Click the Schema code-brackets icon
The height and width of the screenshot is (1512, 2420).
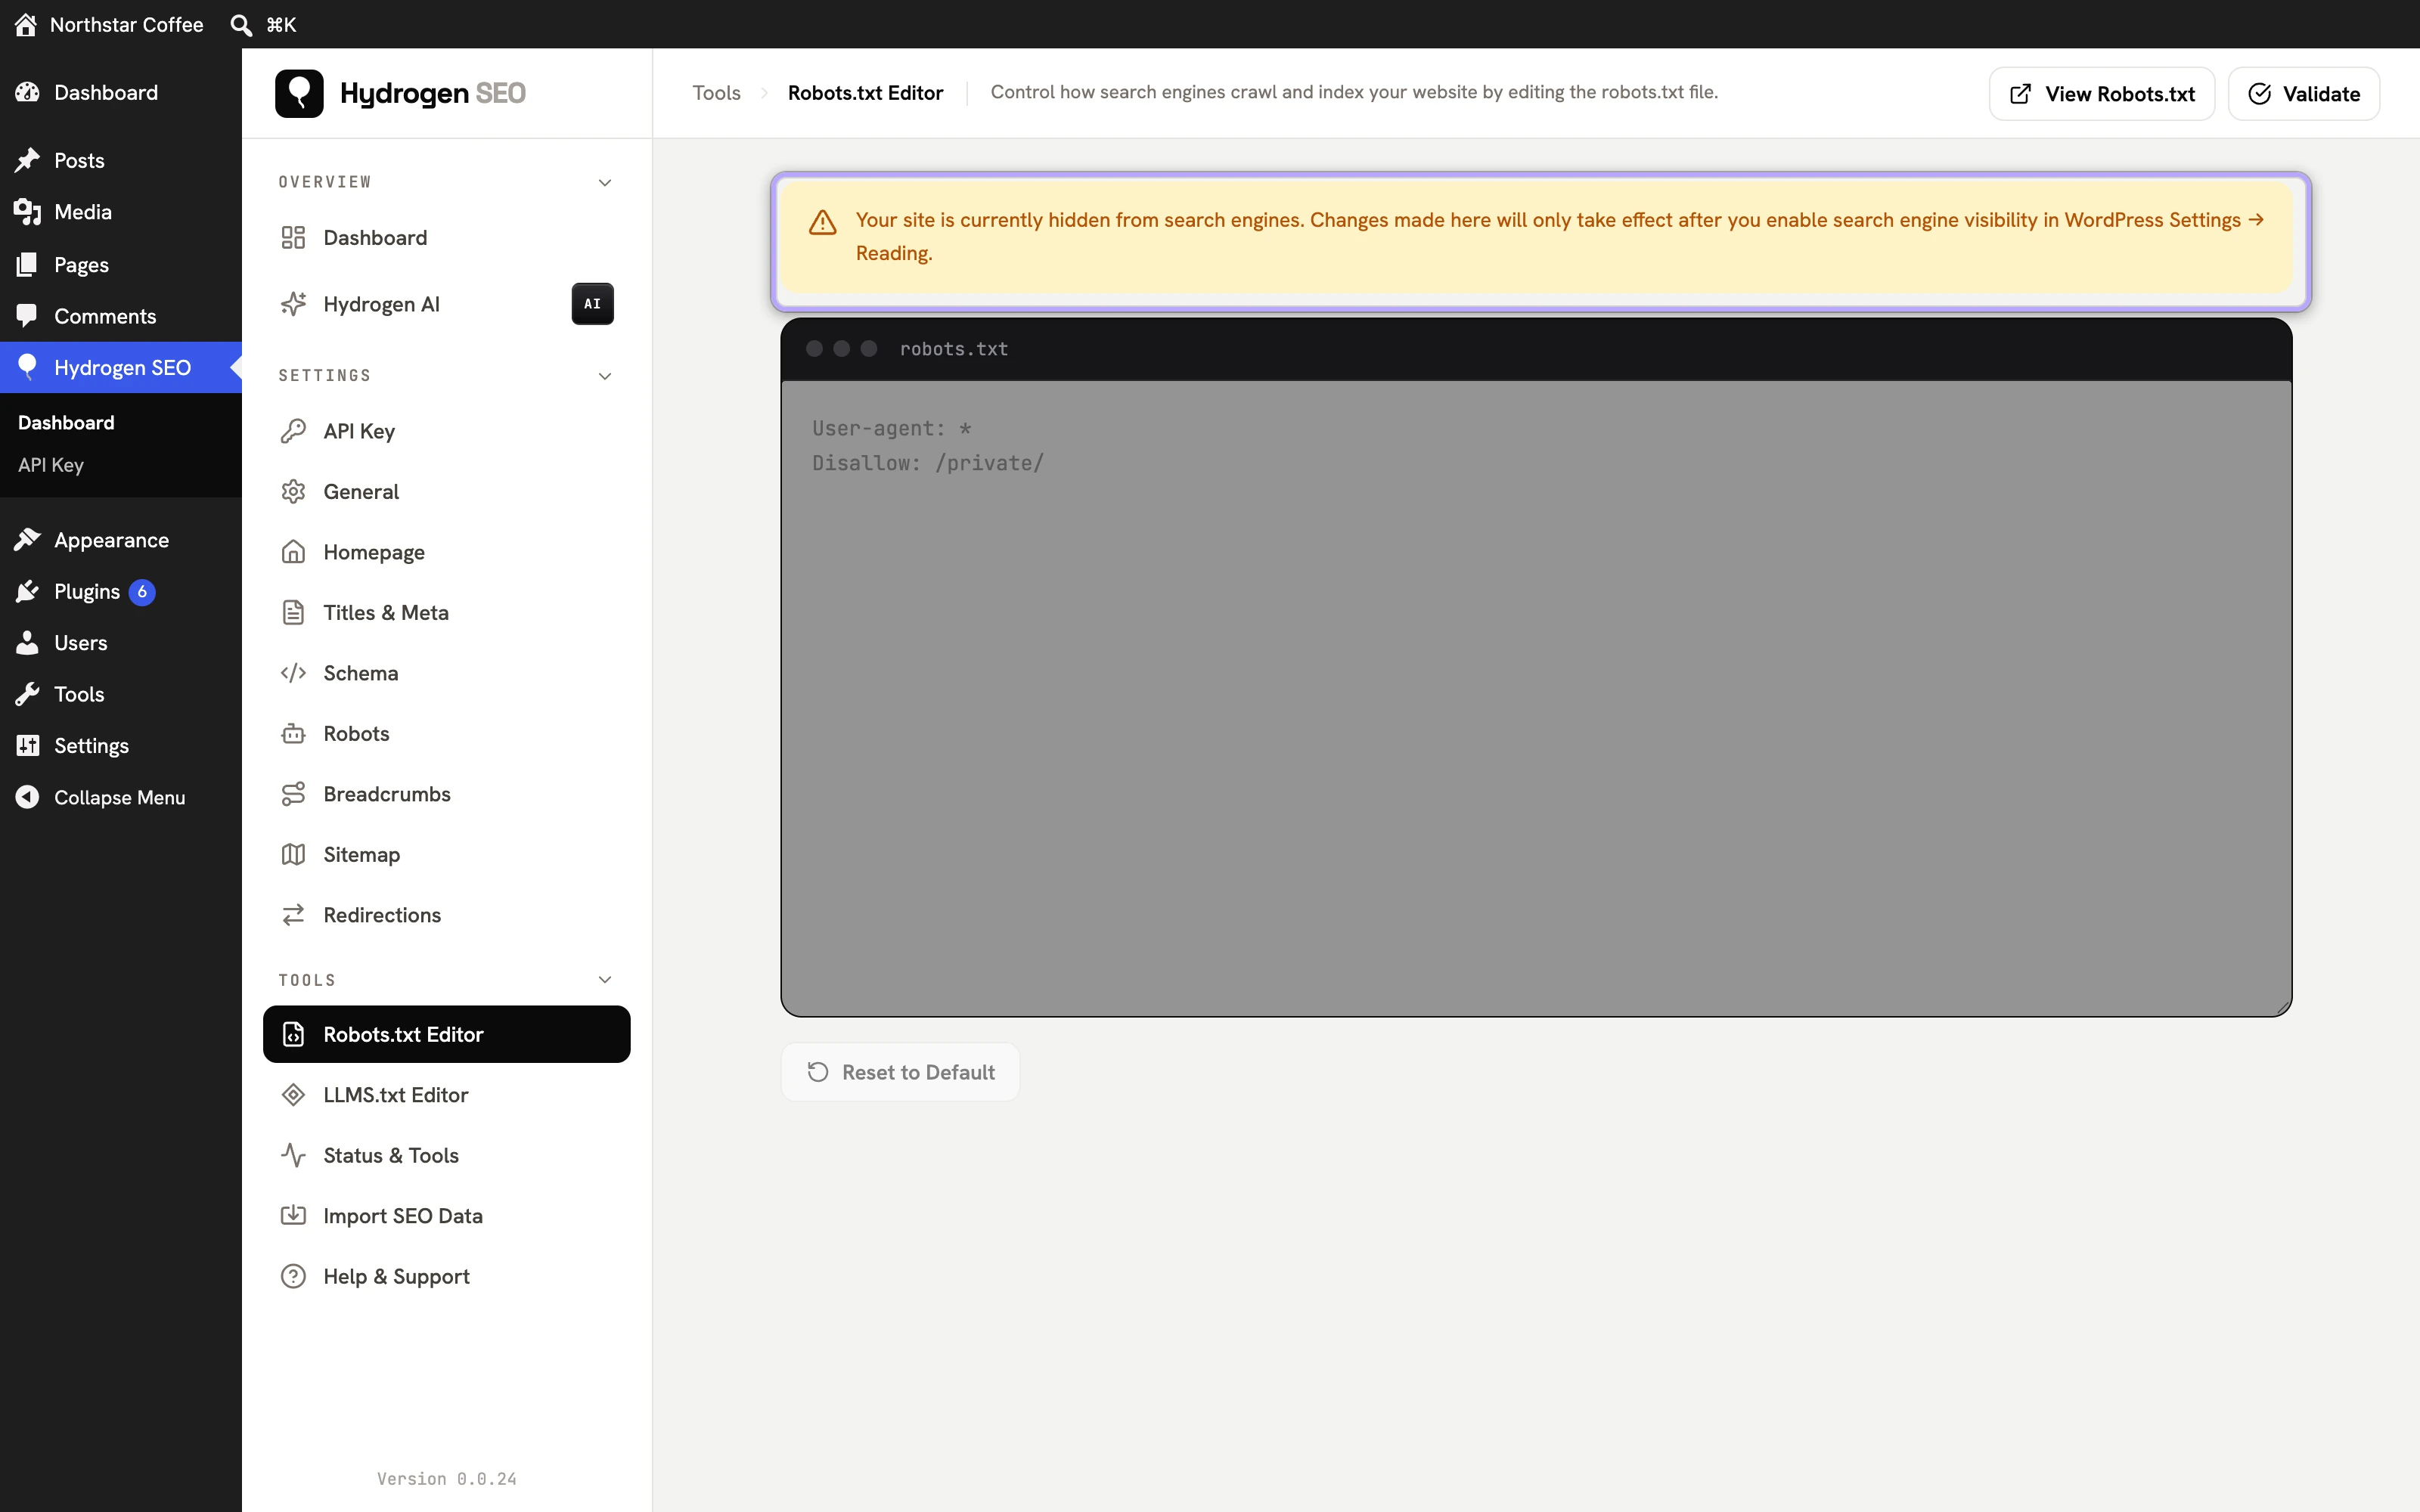(293, 673)
